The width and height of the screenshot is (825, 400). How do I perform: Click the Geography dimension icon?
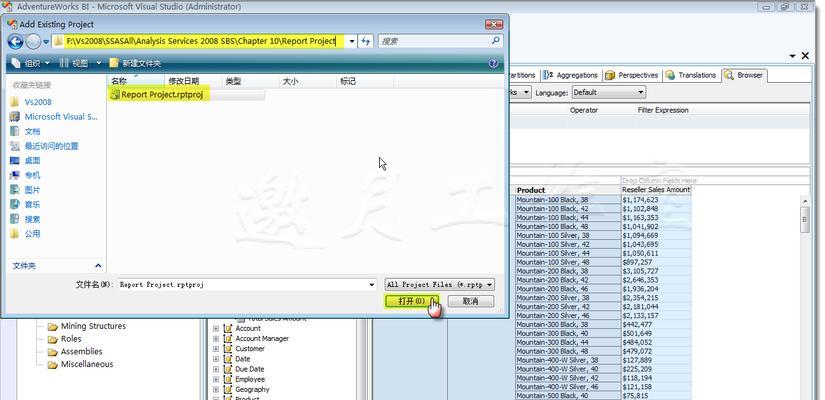point(228,389)
